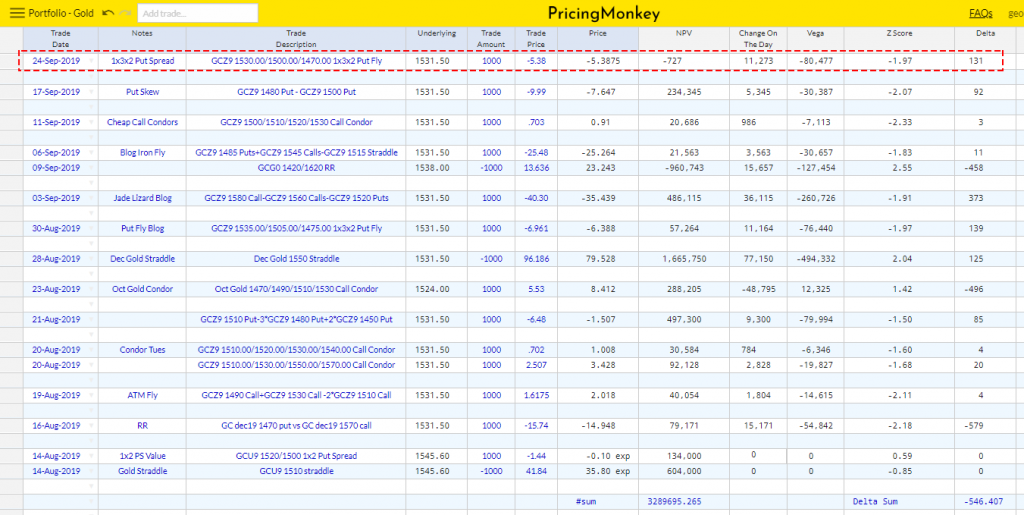This screenshot has height=515, width=1024.
Task: Click the Dec Gold Straddle note cell
Action: (x=142, y=258)
